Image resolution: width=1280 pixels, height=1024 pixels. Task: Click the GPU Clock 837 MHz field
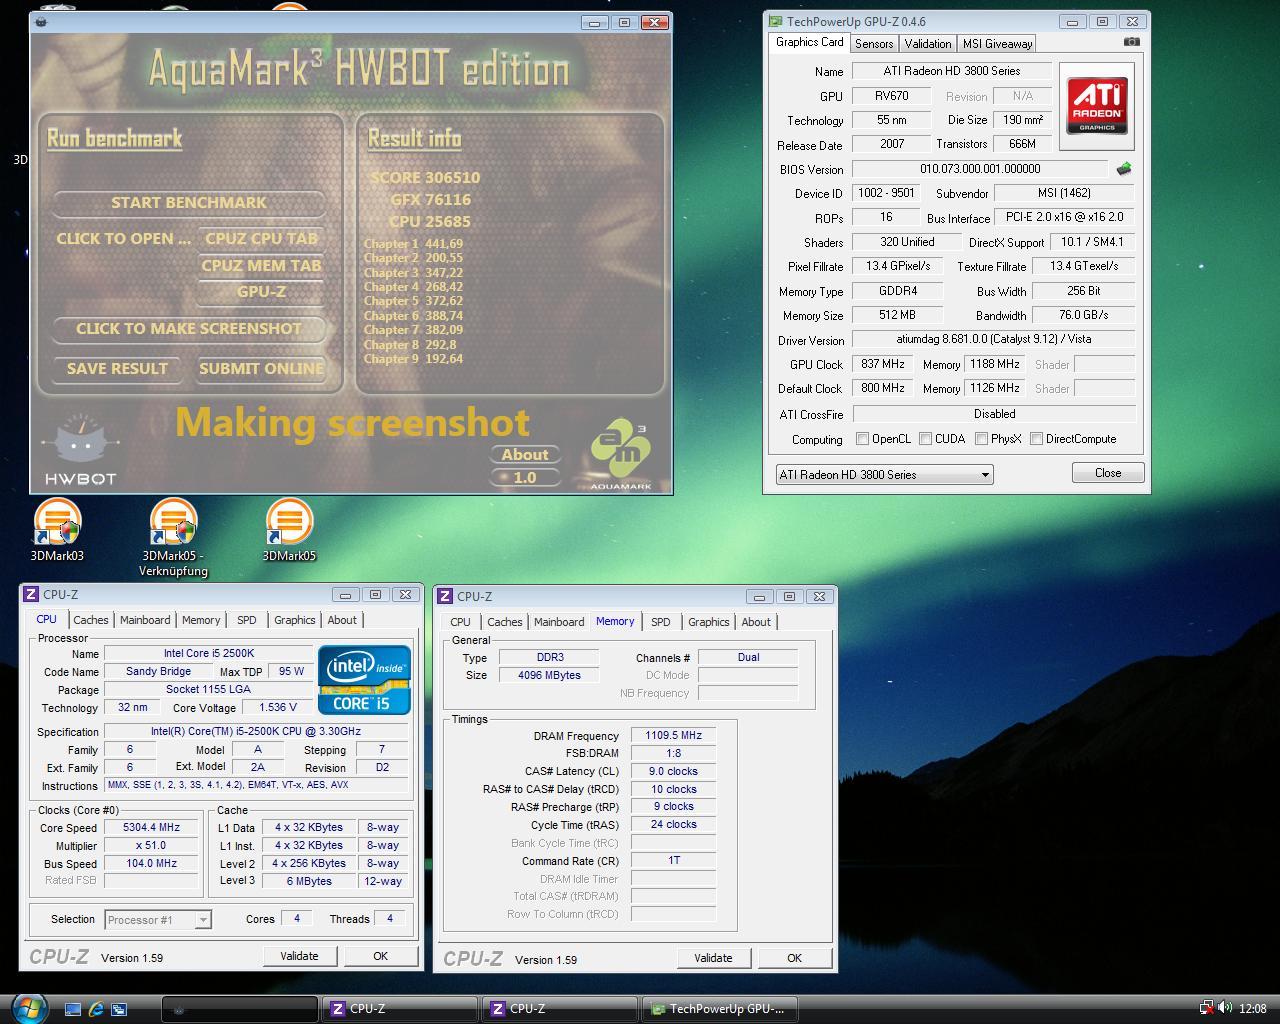[x=882, y=365]
